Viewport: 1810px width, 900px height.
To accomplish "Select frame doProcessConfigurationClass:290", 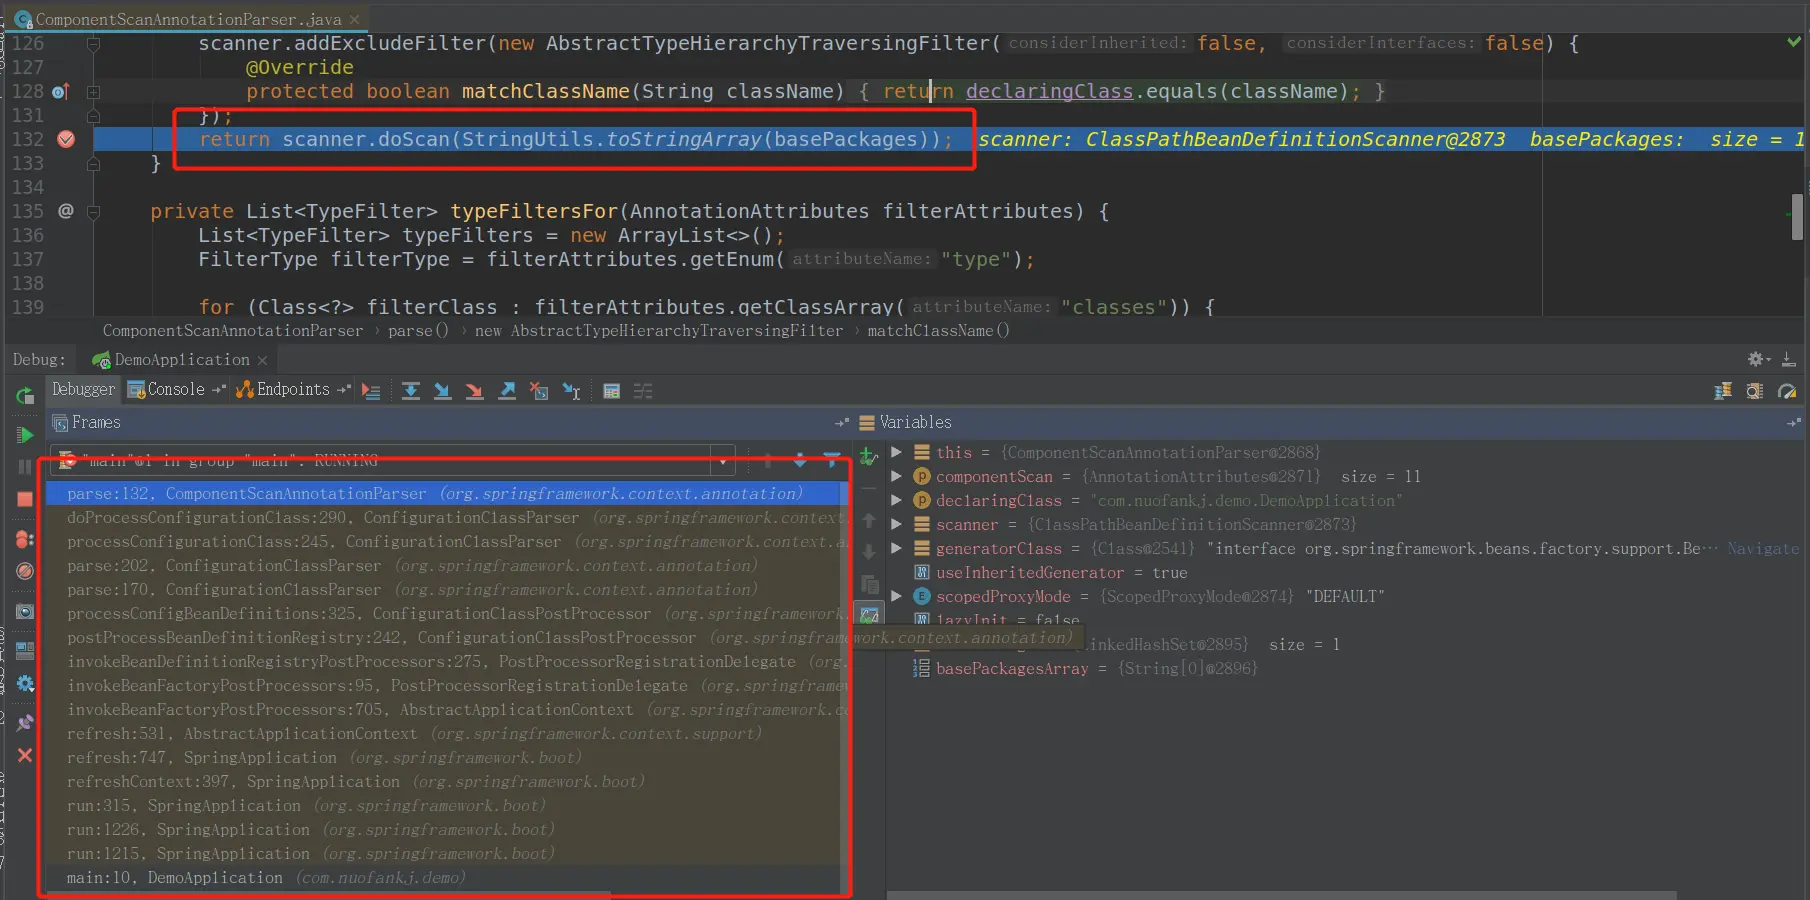I will click(447, 518).
